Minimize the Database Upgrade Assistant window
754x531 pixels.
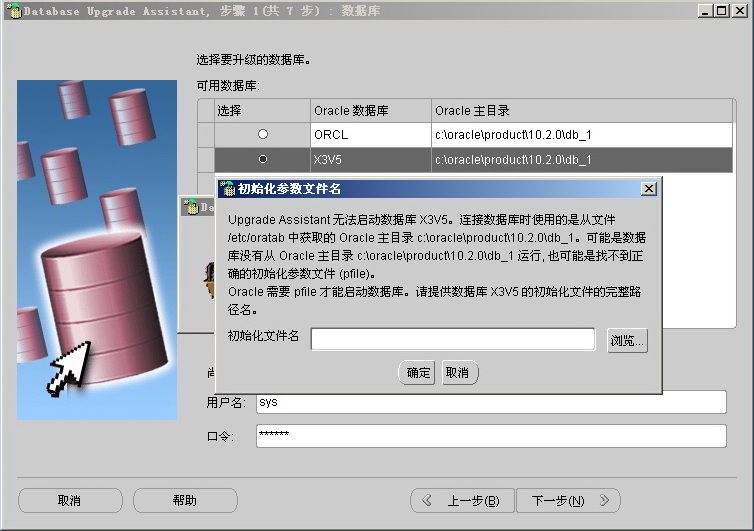pos(705,11)
